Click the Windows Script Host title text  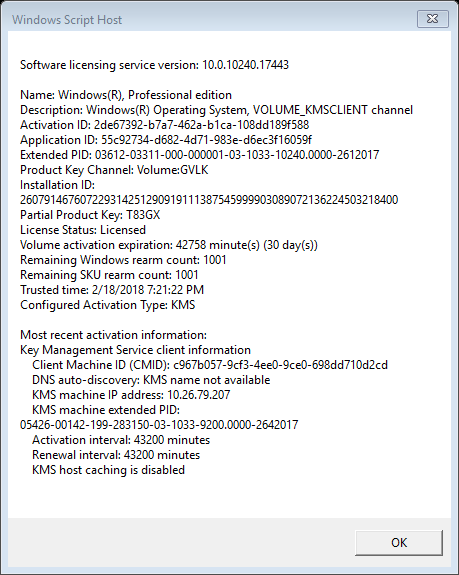tap(67, 20)
